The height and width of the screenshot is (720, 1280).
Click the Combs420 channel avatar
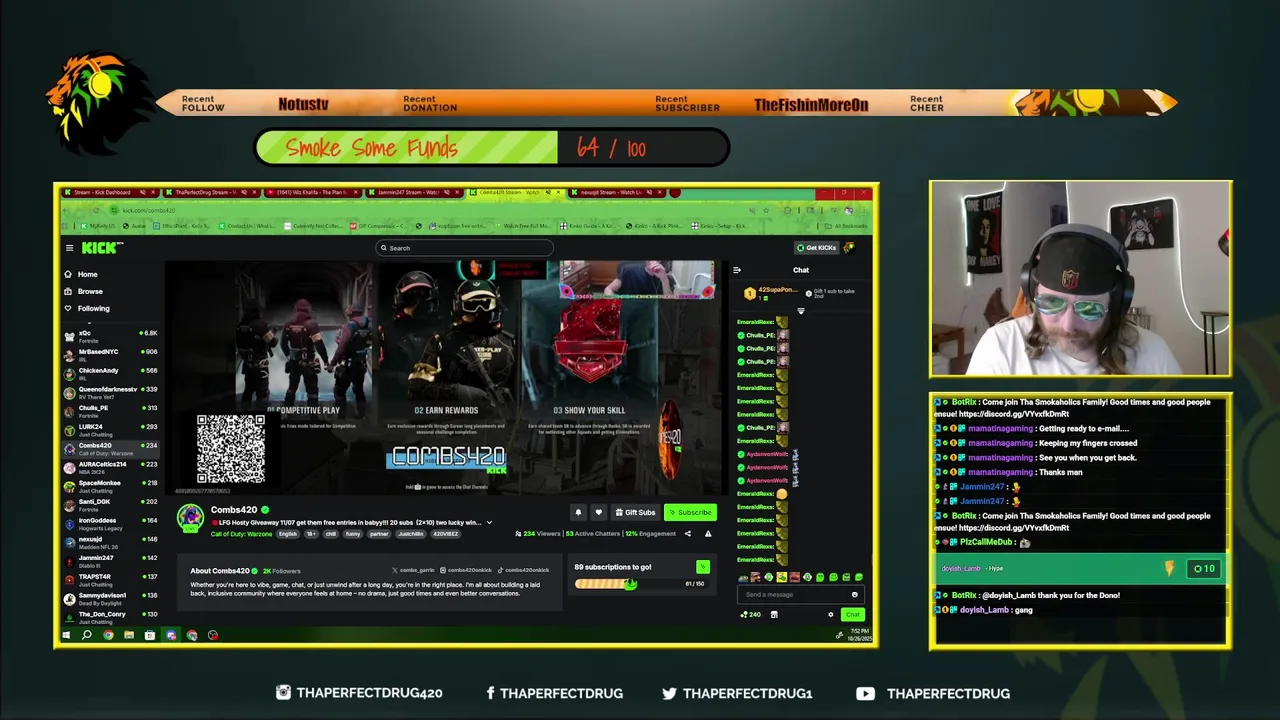pos(190,518)
